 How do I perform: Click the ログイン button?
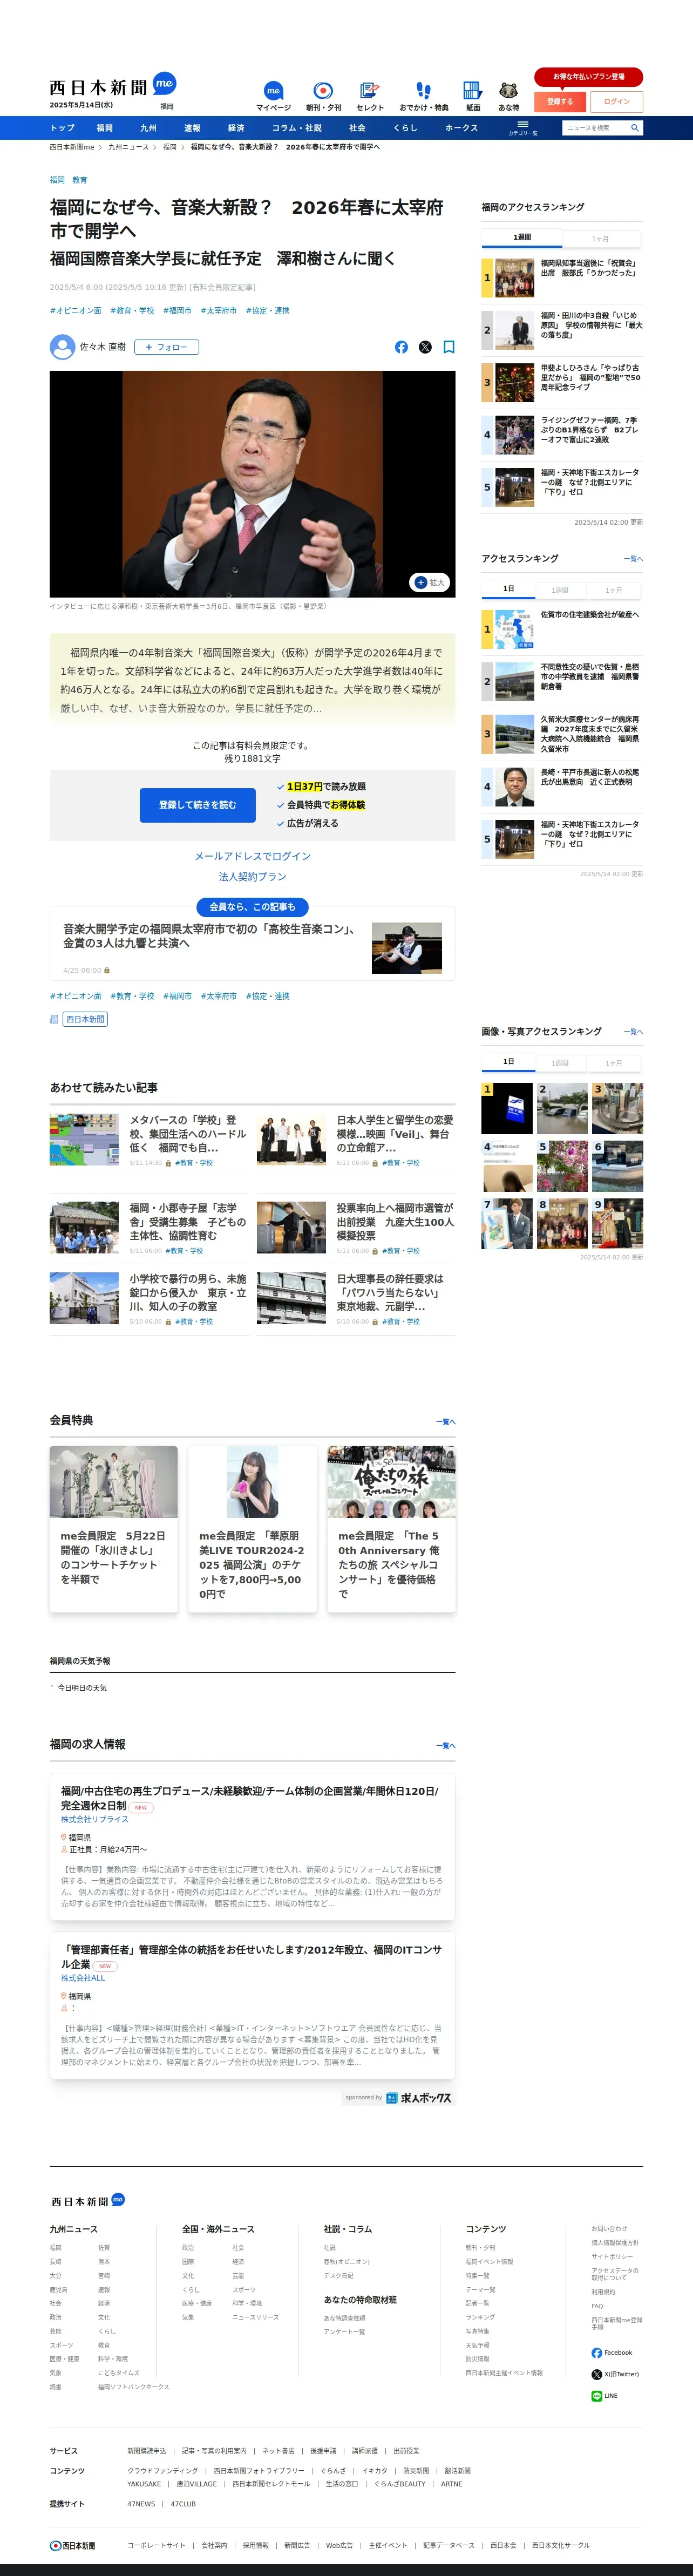click(617, 101)
